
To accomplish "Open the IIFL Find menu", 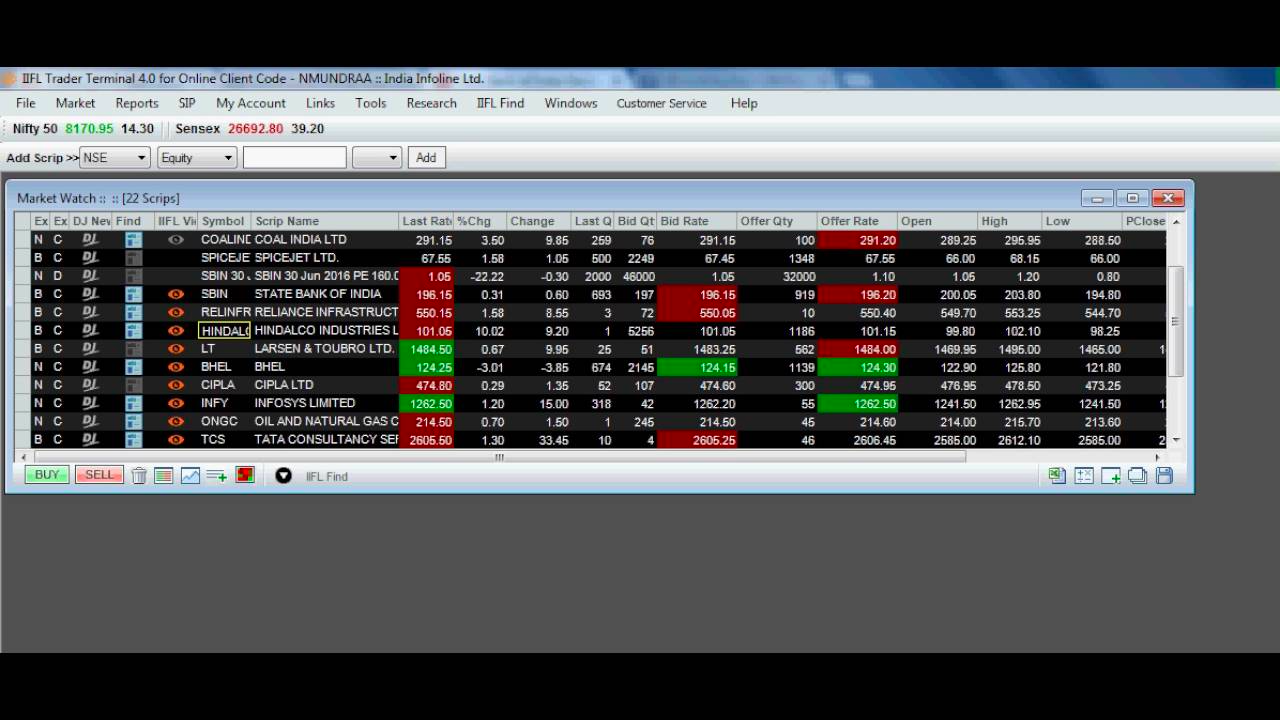I will click(x=500, y=103).
